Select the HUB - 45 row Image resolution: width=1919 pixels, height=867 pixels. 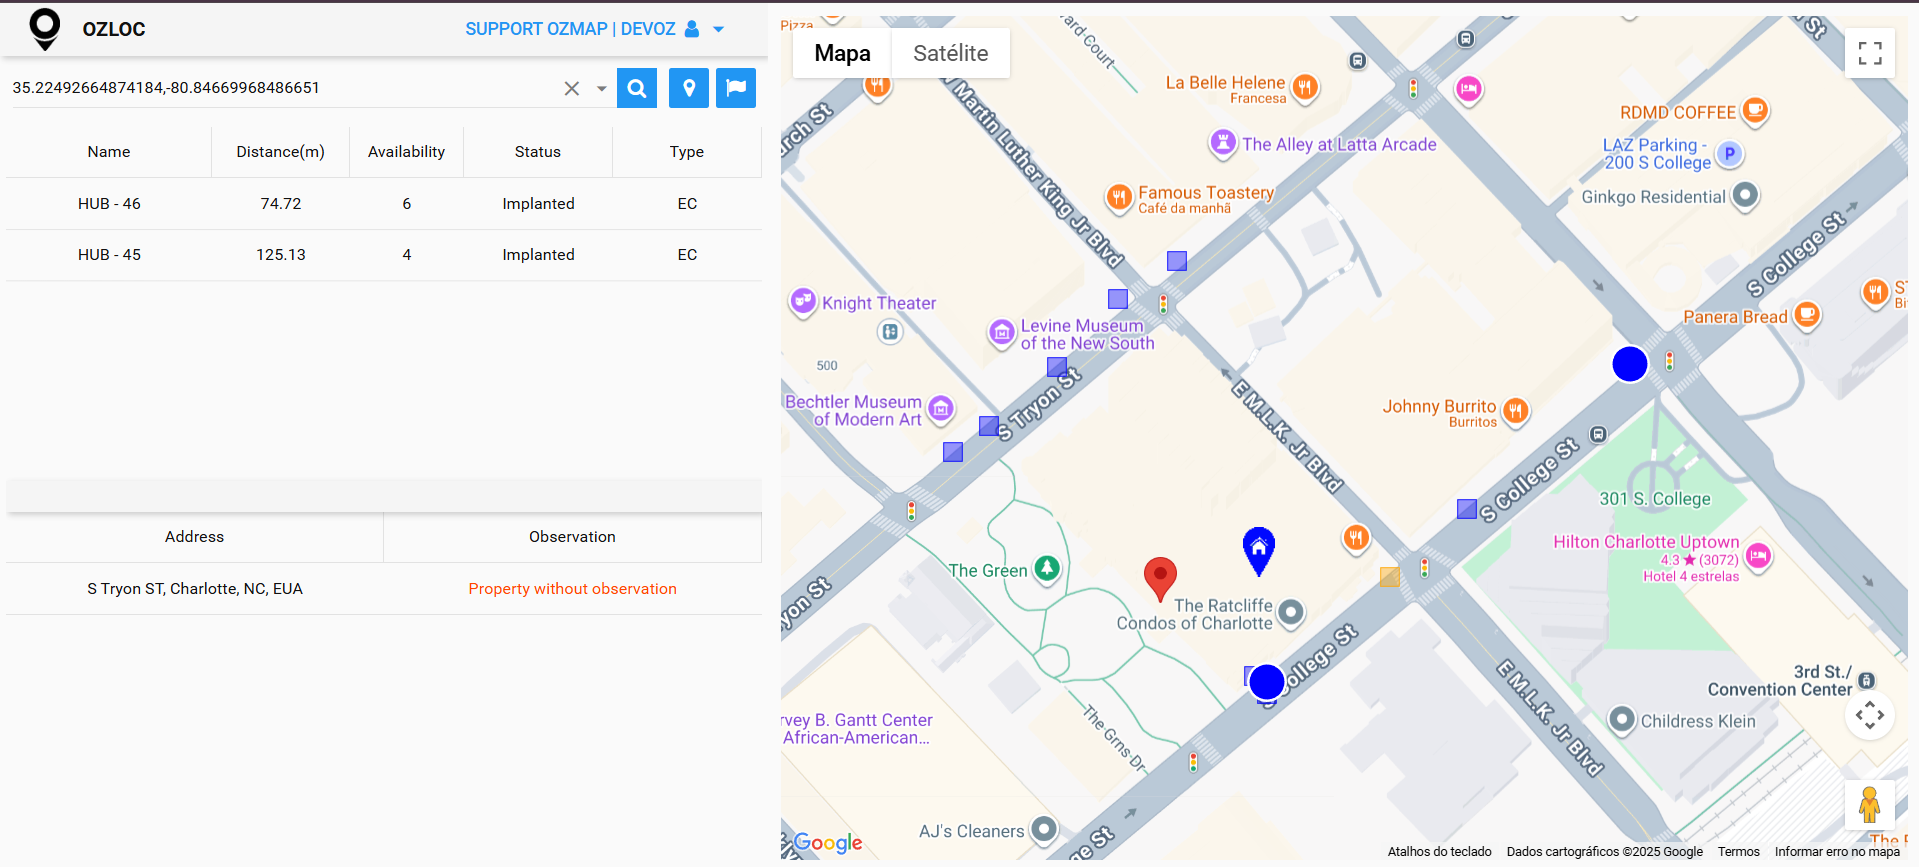pos(384,255)
